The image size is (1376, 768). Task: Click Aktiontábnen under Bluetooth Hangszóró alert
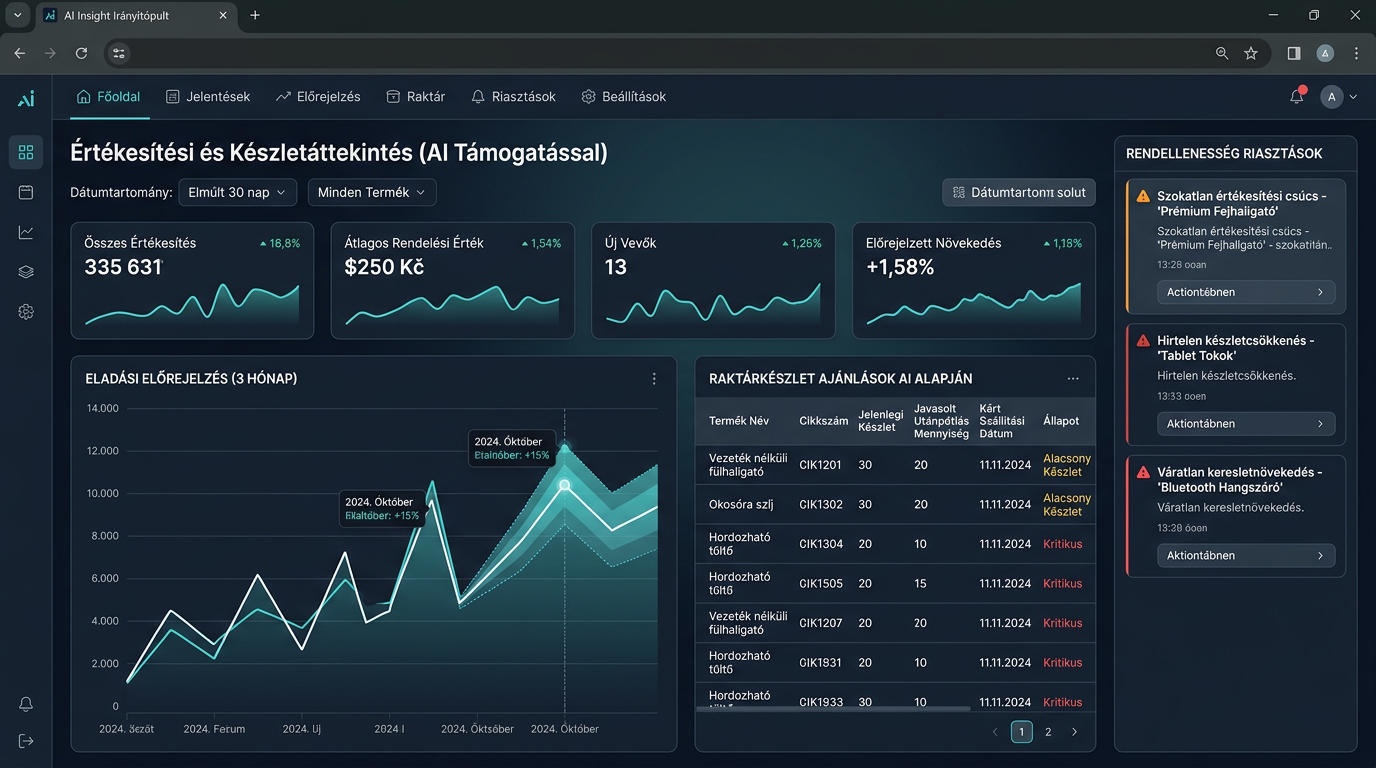pyautogui.click(x=1246, y=555)
